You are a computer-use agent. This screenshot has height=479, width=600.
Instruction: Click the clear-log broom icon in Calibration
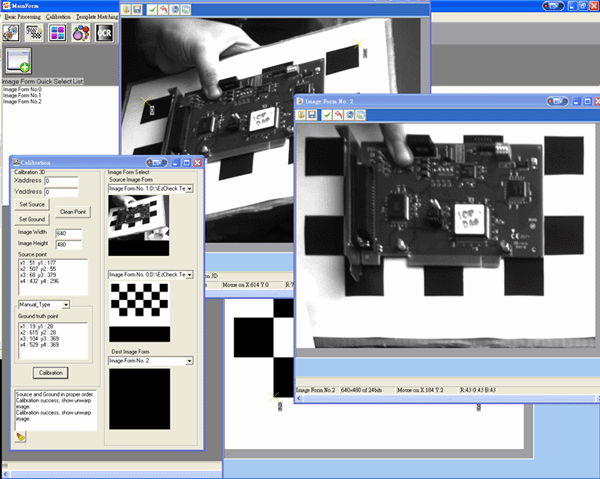pos(20,437)
